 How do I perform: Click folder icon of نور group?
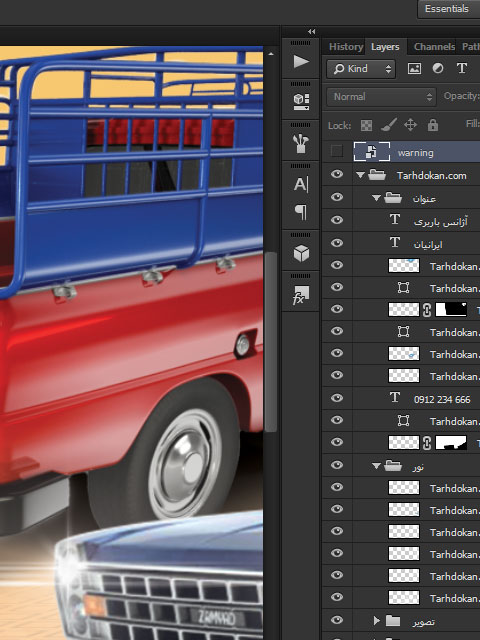[x=393, y=465]
